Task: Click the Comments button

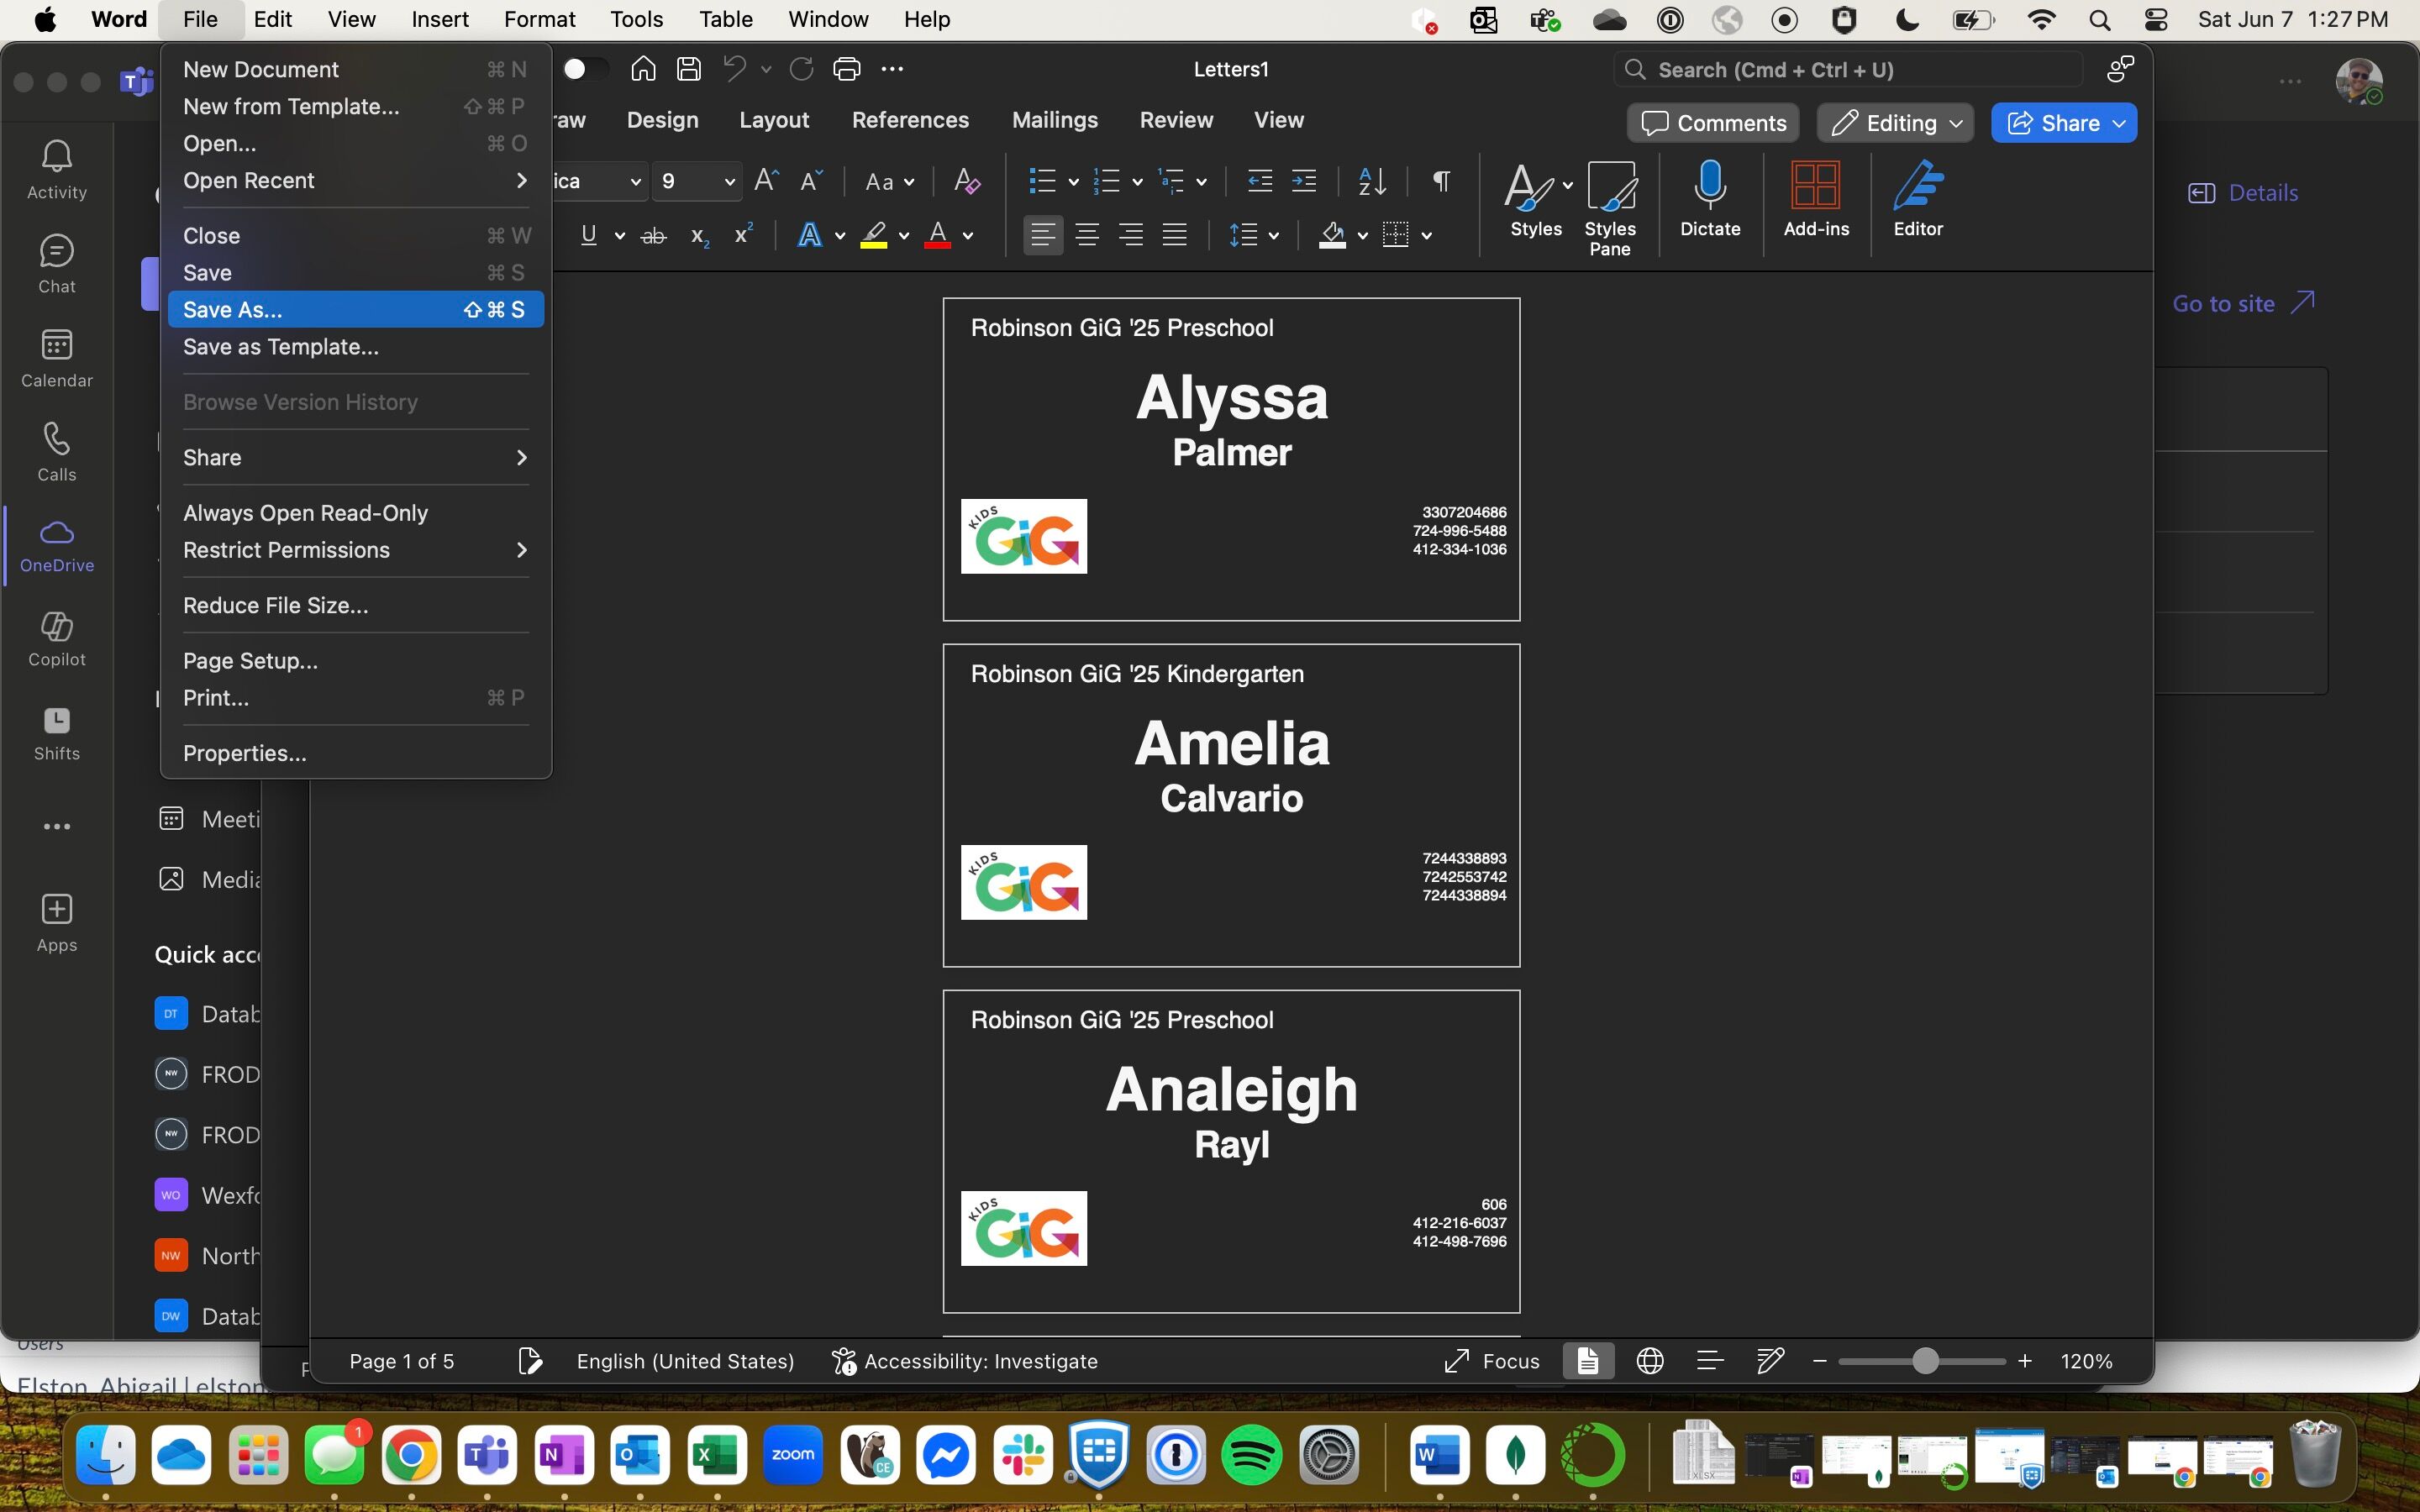Action: coord(1713,123)
